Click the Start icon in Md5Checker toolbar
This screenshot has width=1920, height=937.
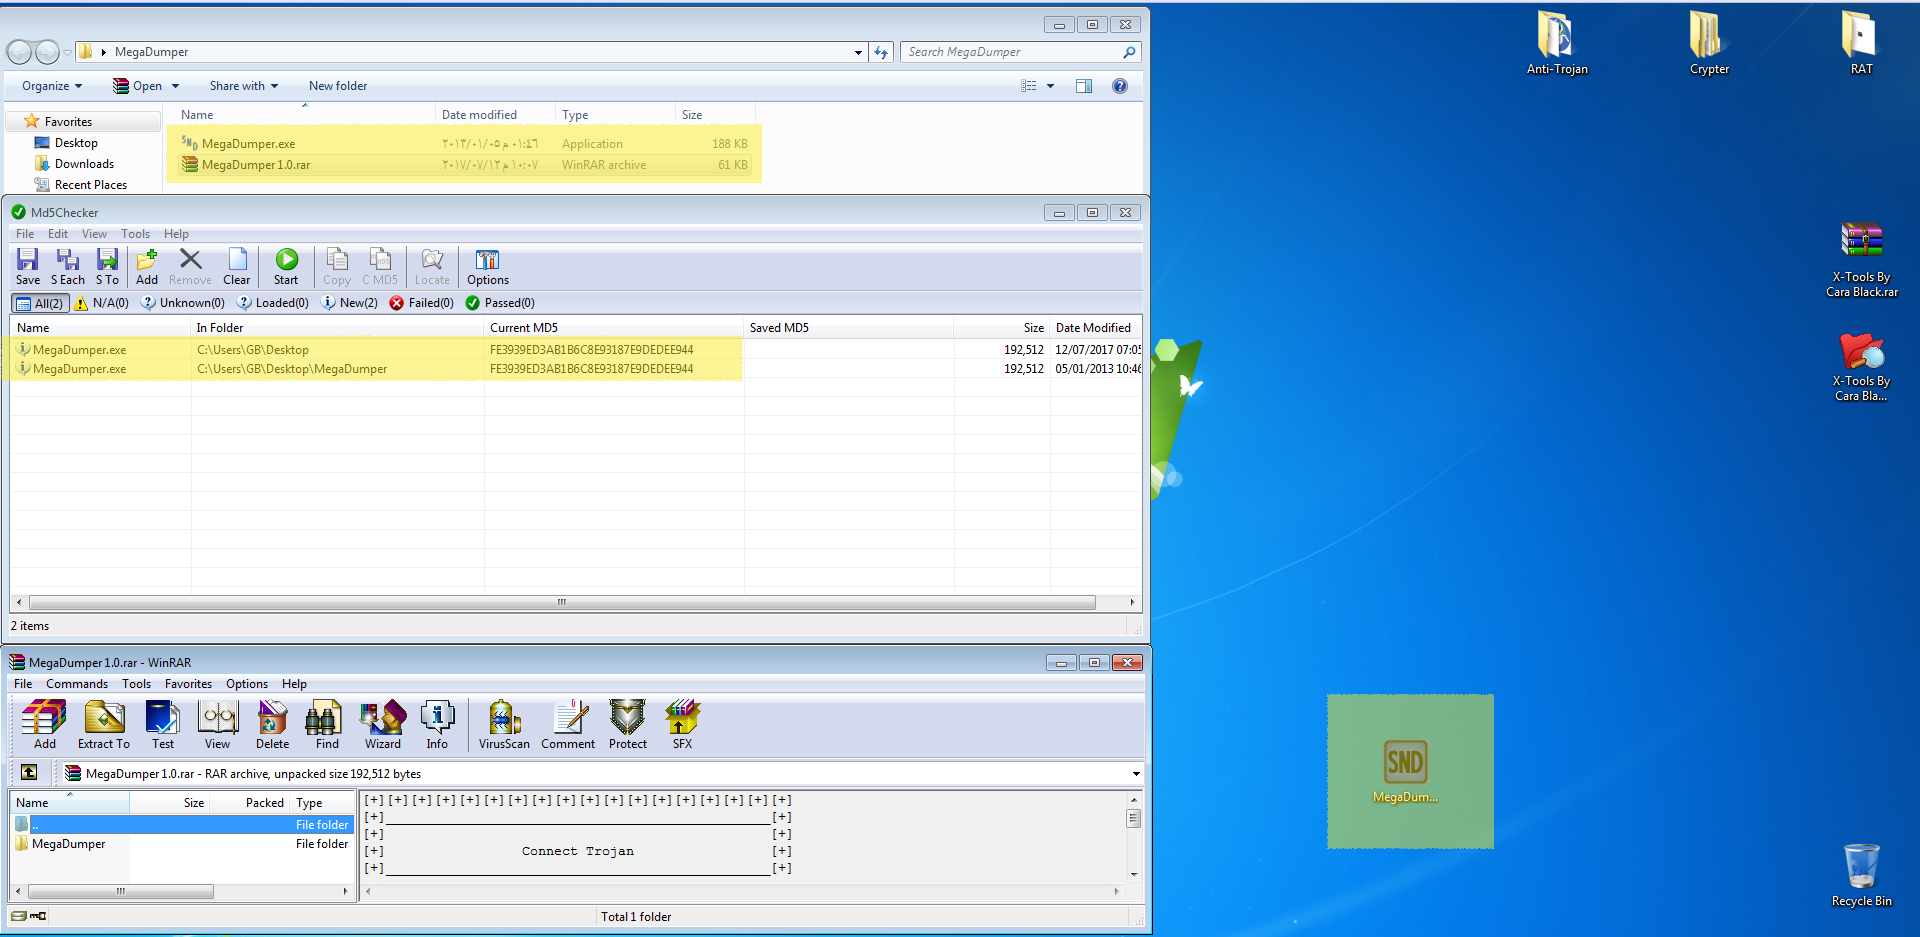286,266
